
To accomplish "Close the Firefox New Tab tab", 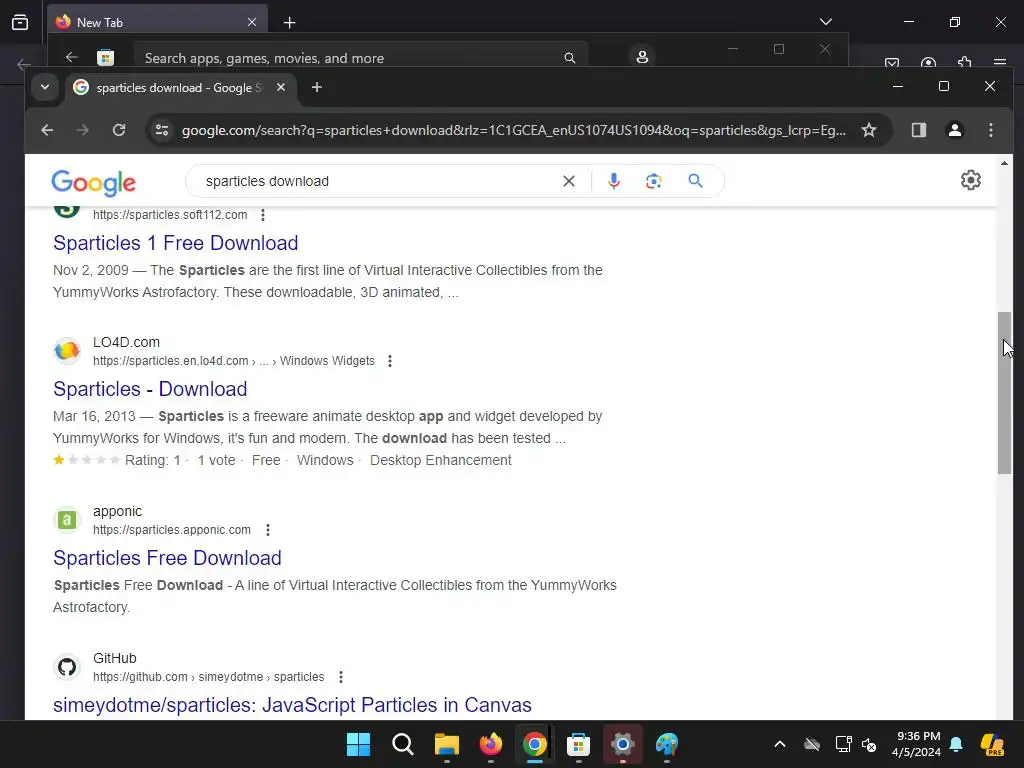I will coord(252,22).
